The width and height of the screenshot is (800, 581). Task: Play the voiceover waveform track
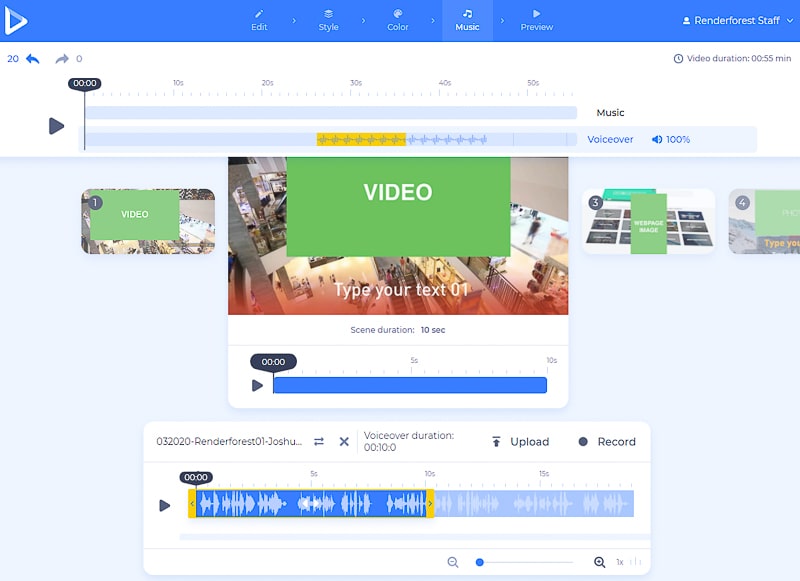[x=165, y=505]
